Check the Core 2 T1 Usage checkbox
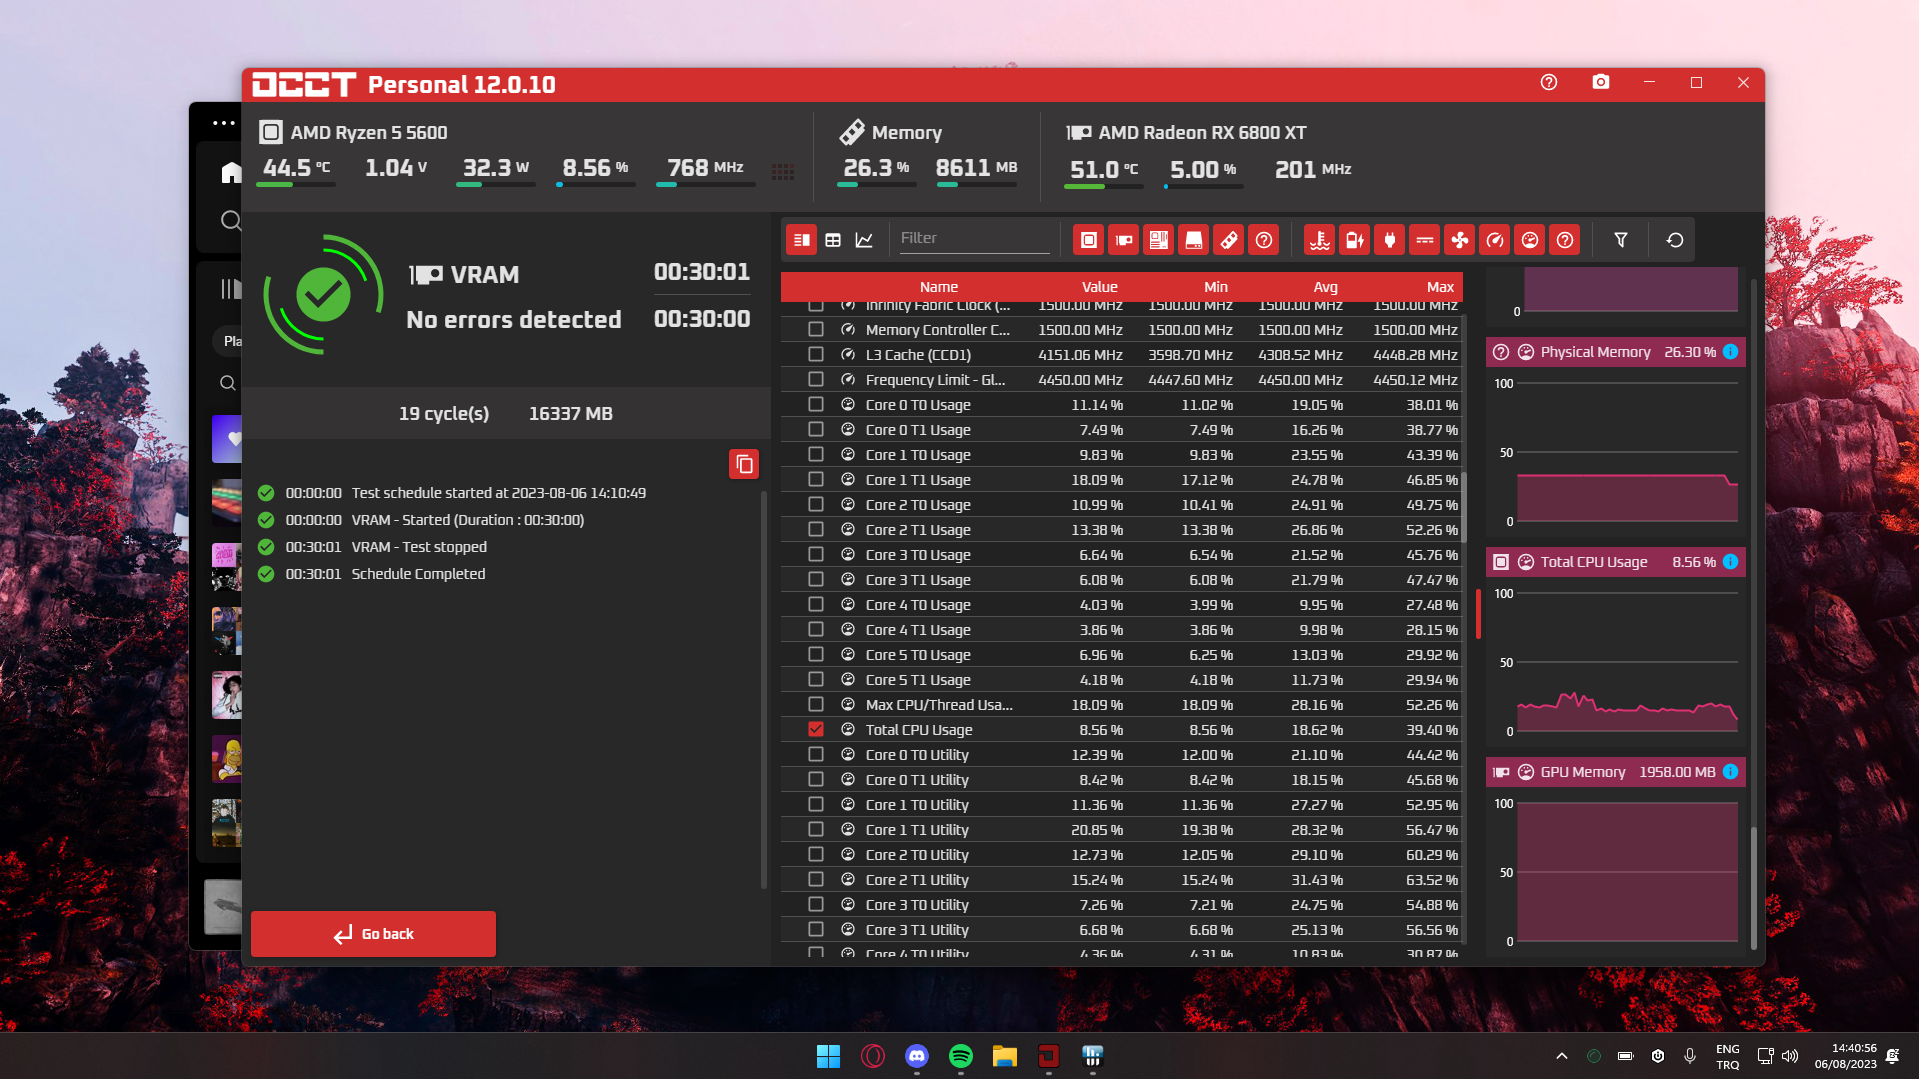 (x=816, y=530)
